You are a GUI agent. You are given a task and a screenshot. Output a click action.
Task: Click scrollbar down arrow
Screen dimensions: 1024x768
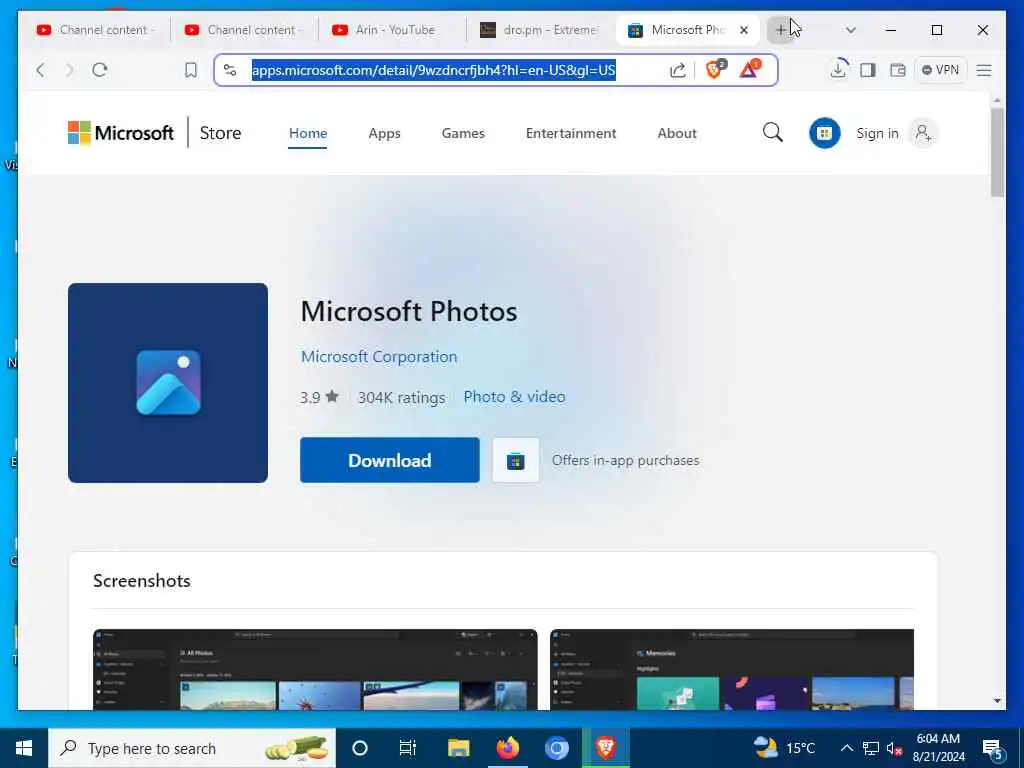997,701
